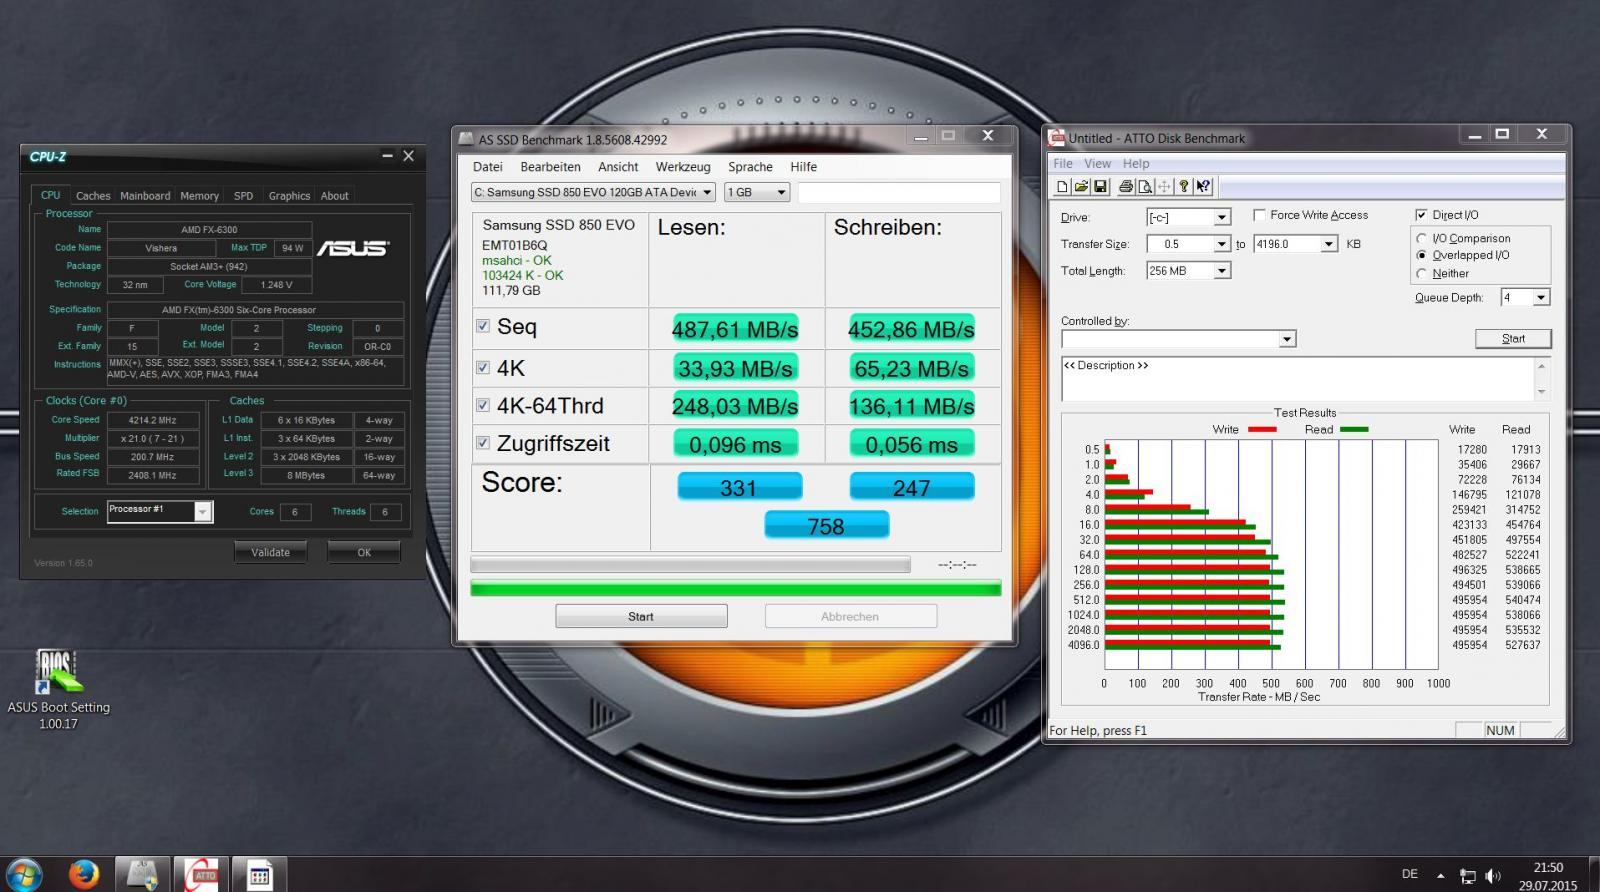Open the View menu in ATTO
The width and height of the screenshot is (1600, 892).
click(x=1097, y=163)
